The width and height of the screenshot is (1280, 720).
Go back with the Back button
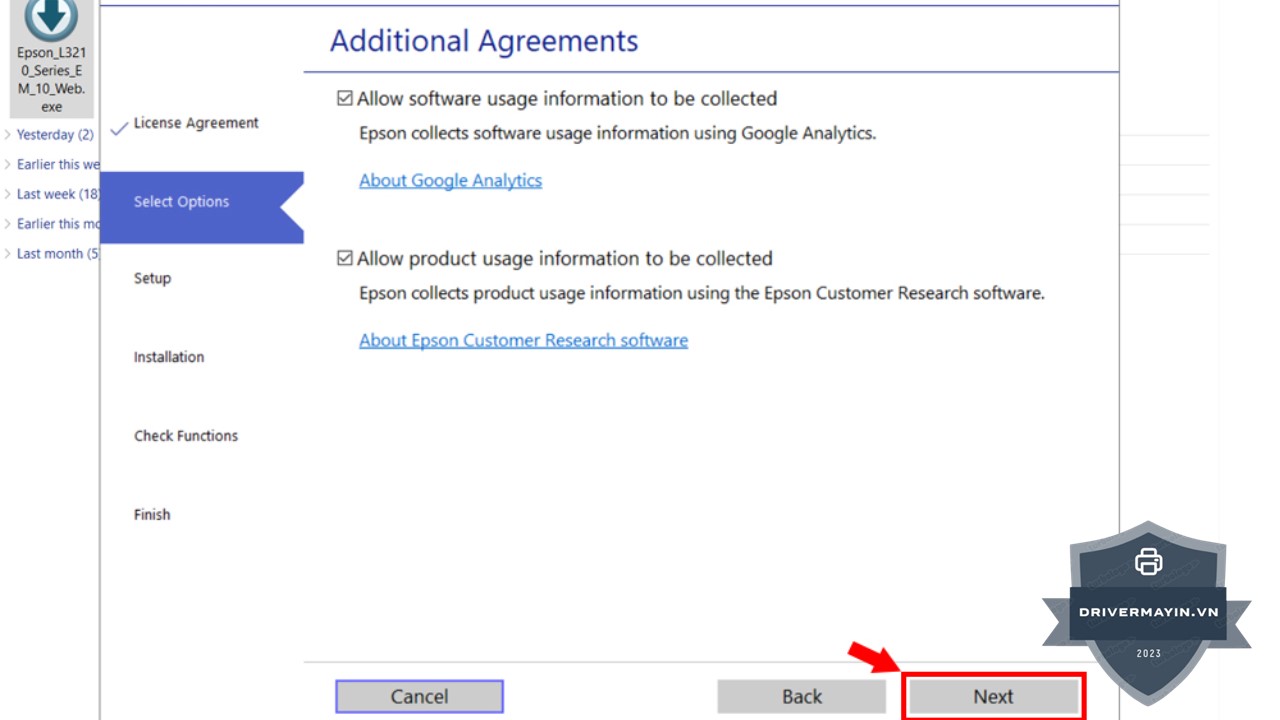pos(801,697)
